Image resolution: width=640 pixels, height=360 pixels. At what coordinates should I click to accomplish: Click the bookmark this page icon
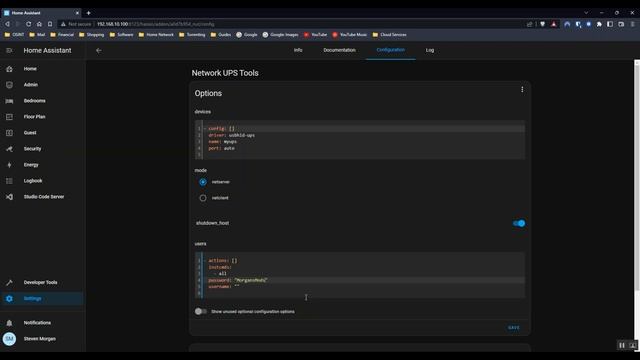[x=50, y=24]
